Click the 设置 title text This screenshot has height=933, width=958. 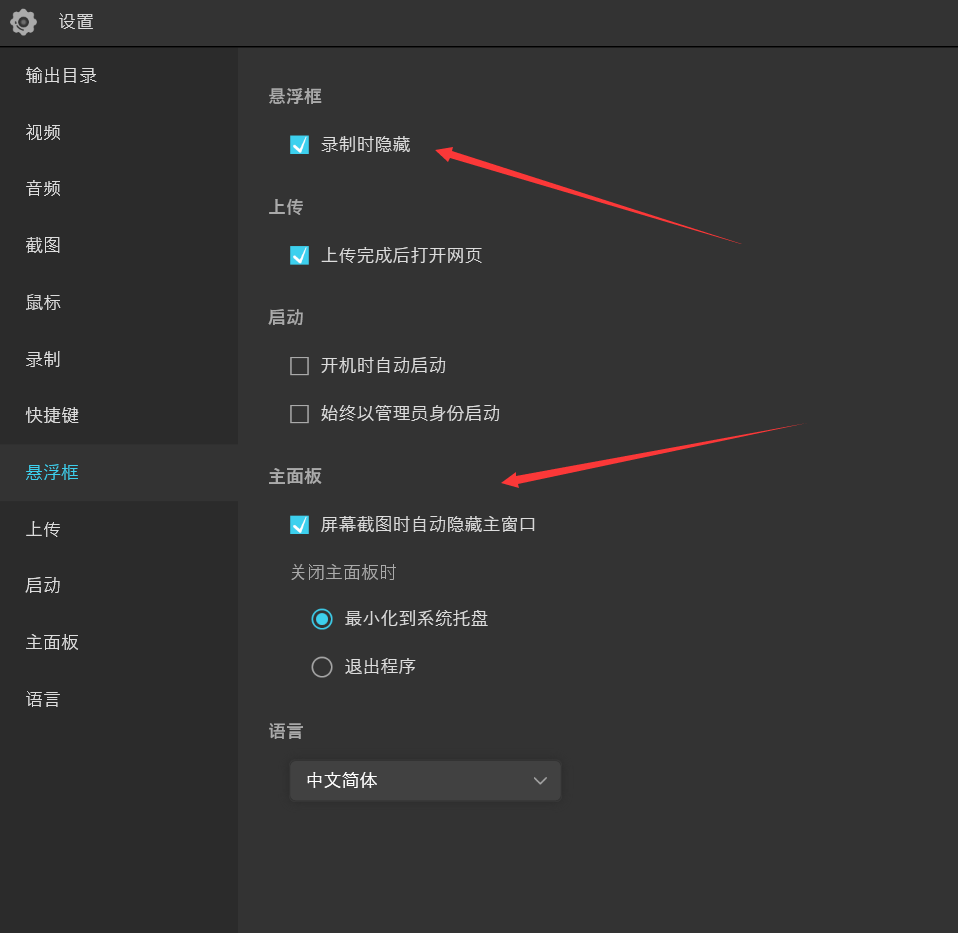76,22
